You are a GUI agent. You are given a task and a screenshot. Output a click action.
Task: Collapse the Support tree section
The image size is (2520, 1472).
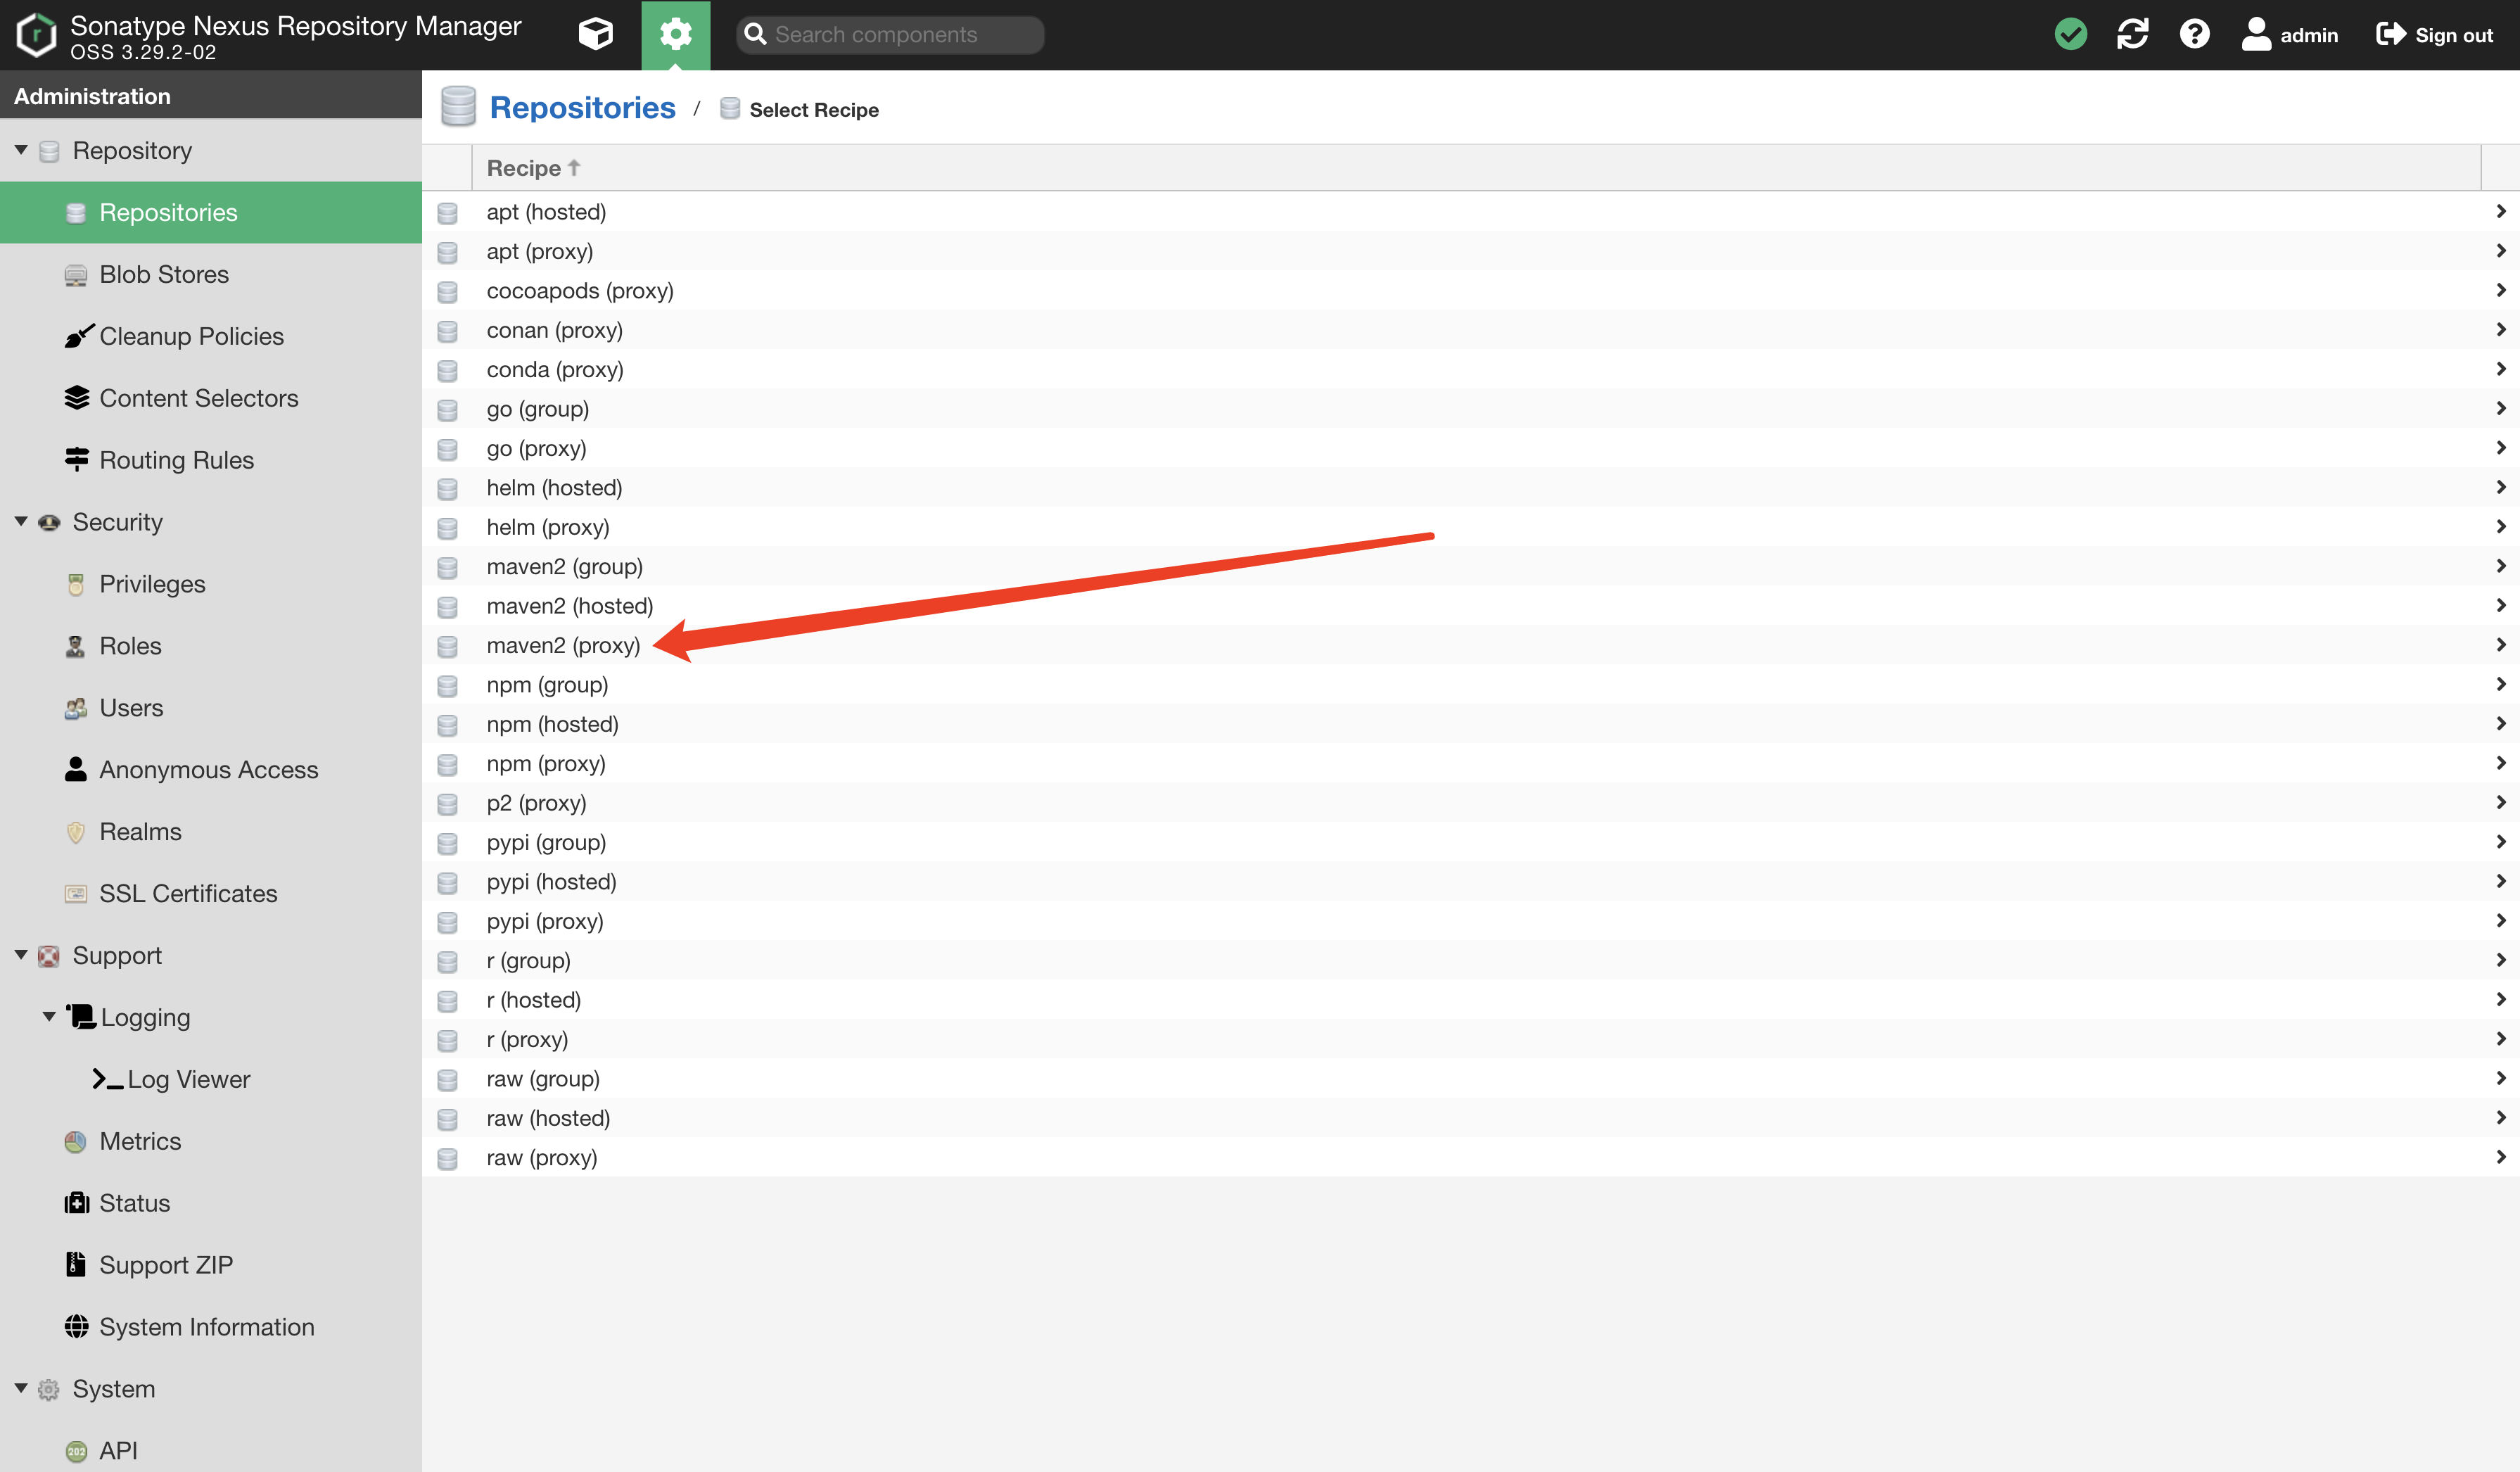point(21,954)
